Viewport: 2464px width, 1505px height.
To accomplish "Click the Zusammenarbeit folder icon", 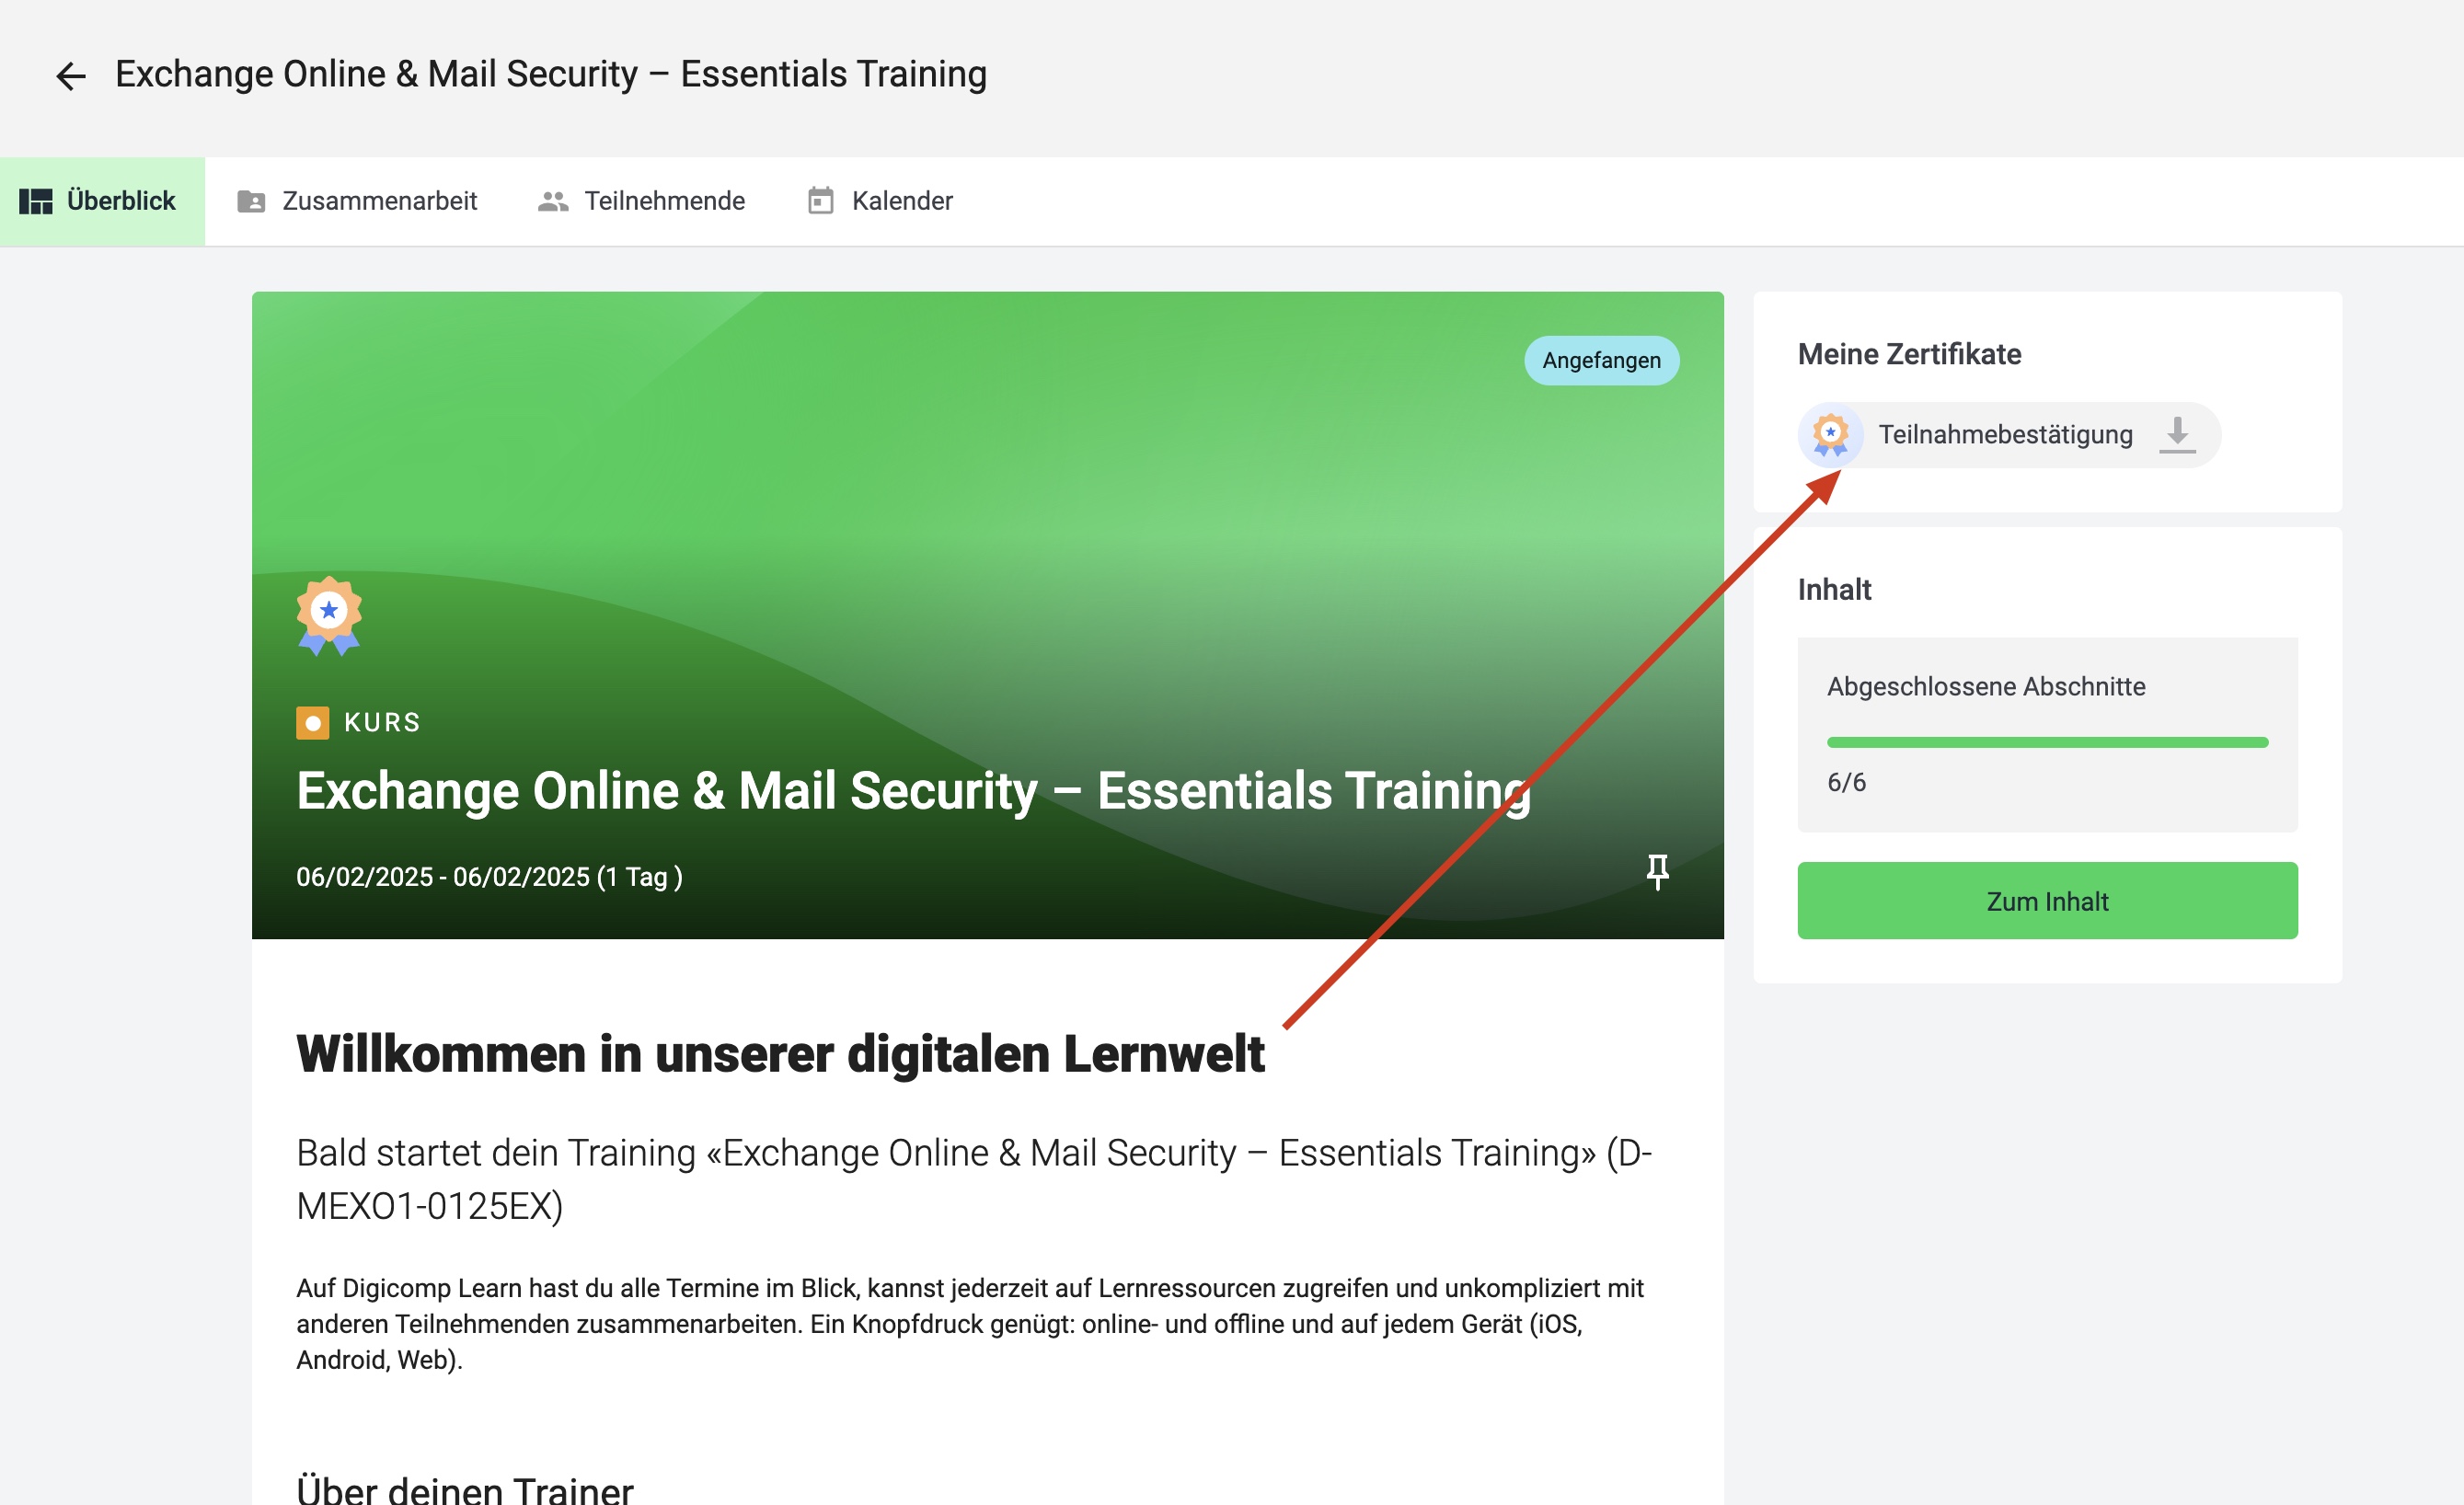I will [251, 201].
